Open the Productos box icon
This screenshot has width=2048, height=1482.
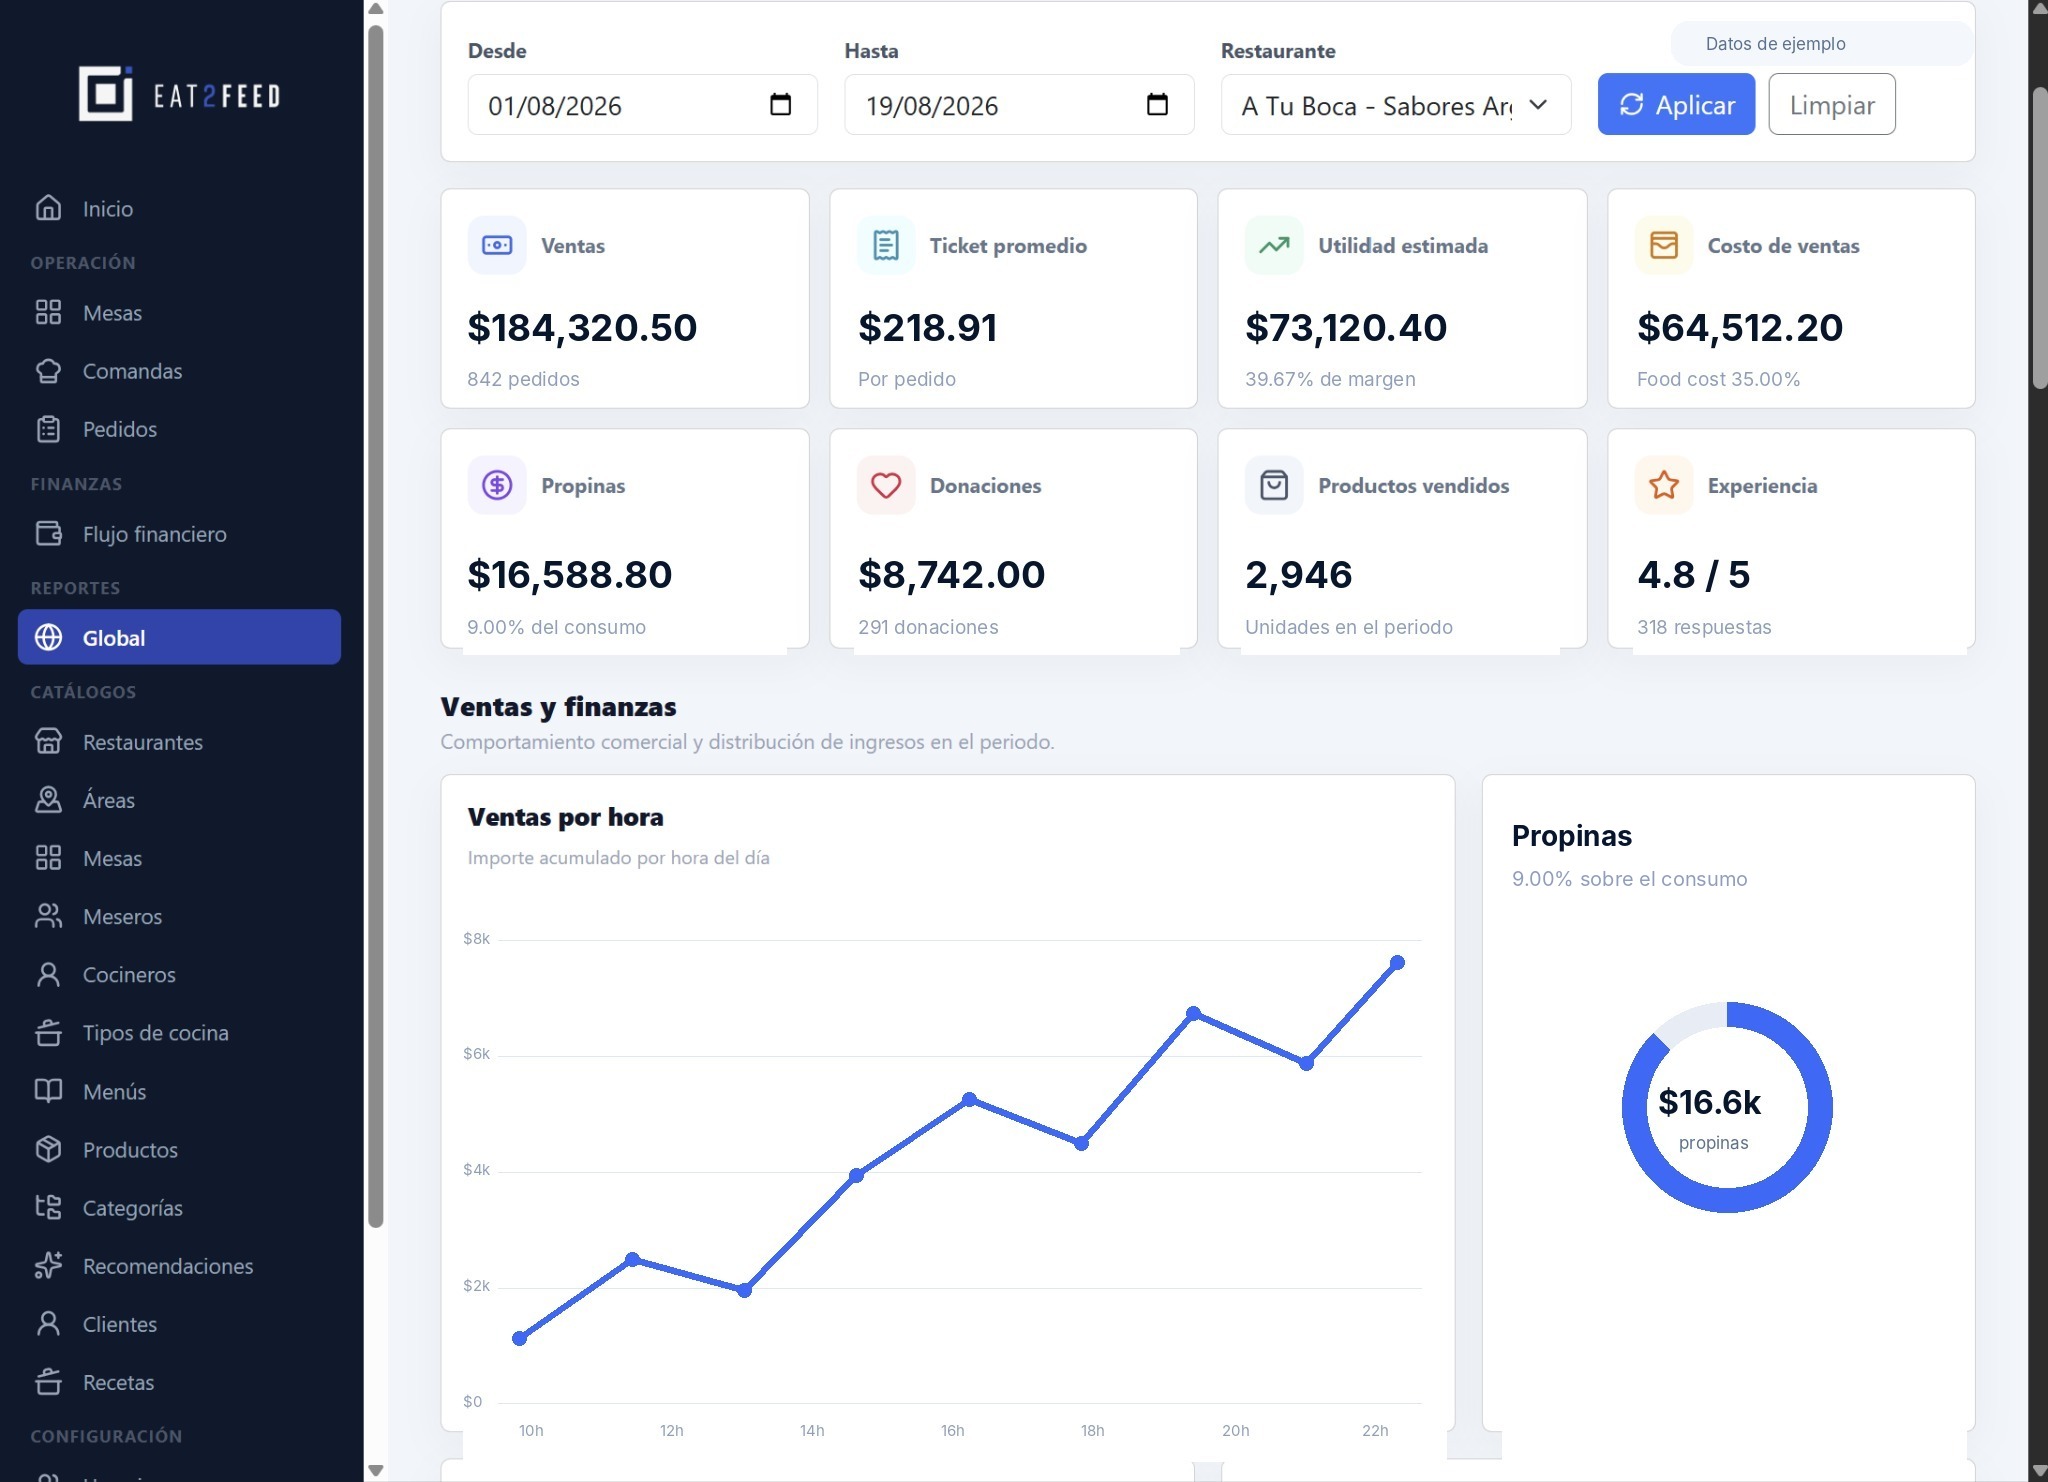pos(48,1149)
